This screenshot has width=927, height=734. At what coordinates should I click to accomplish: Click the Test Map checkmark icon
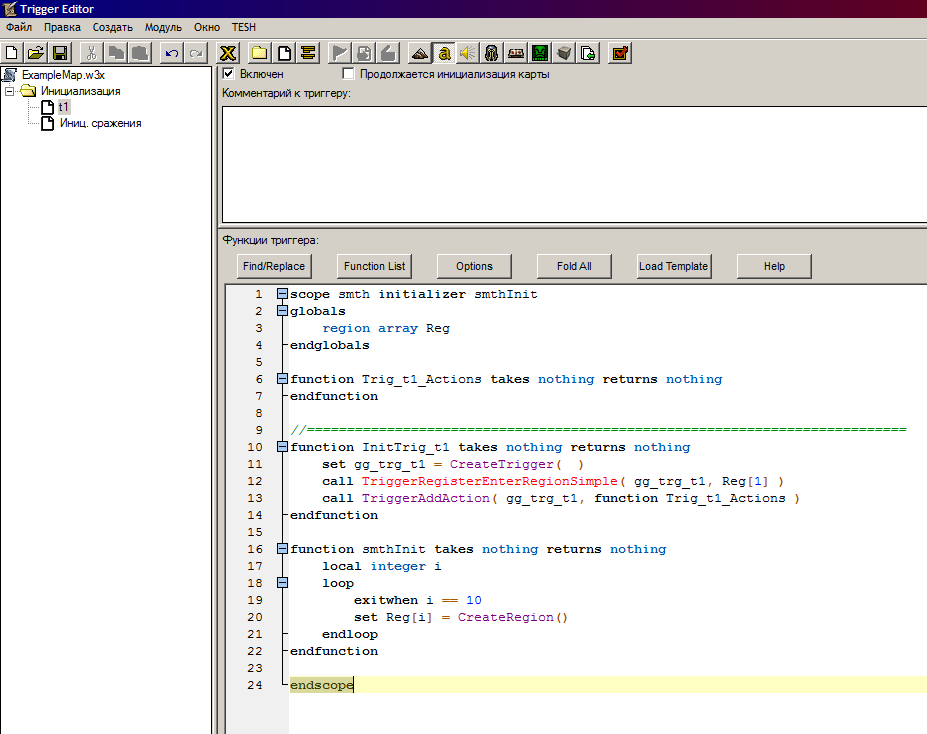620,53
